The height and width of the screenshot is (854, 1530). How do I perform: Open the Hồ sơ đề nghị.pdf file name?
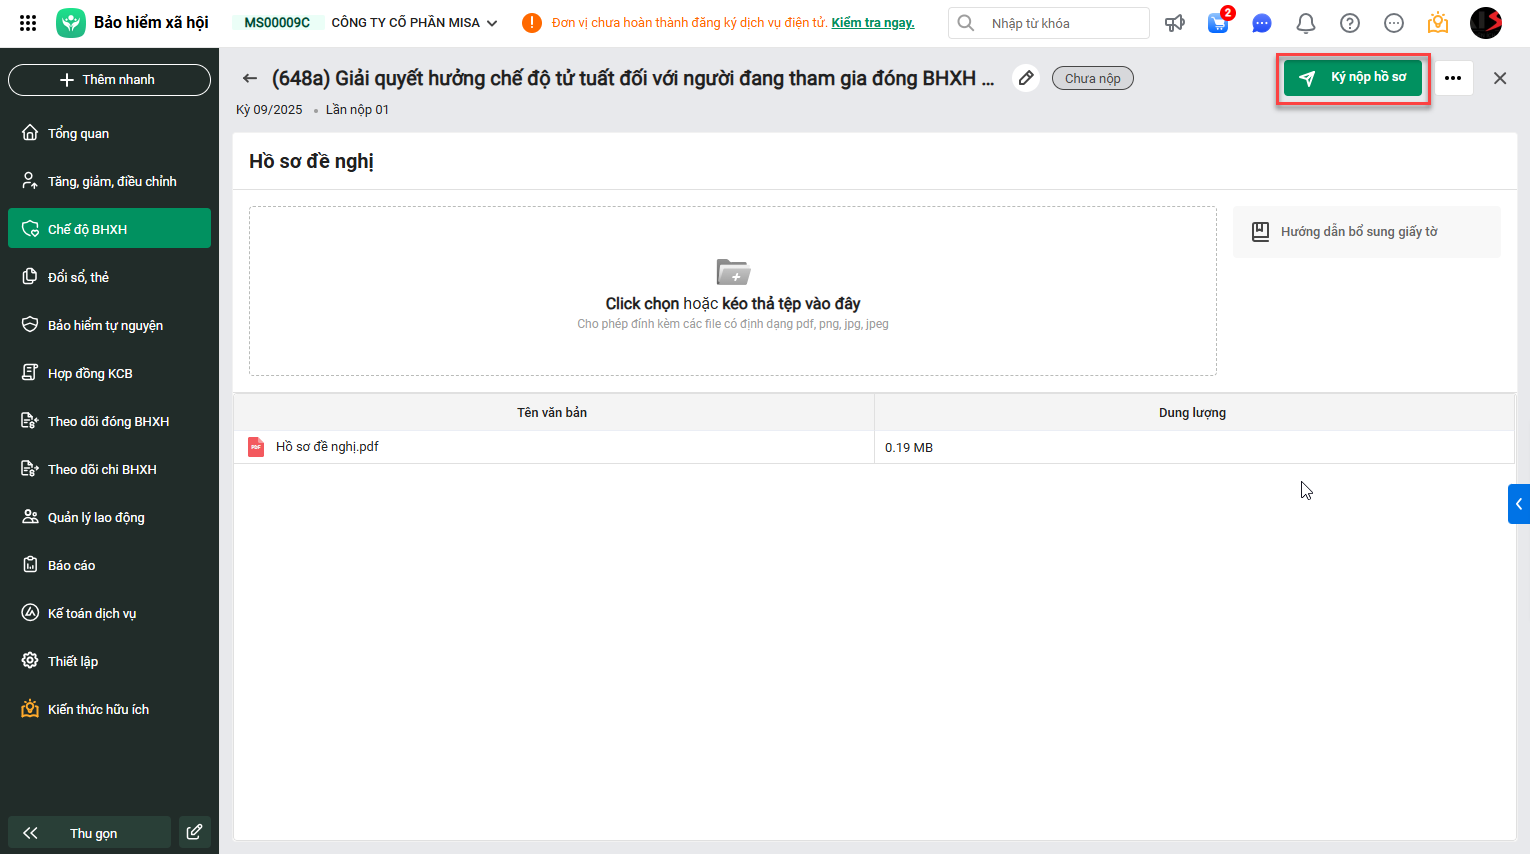(327, 447)
